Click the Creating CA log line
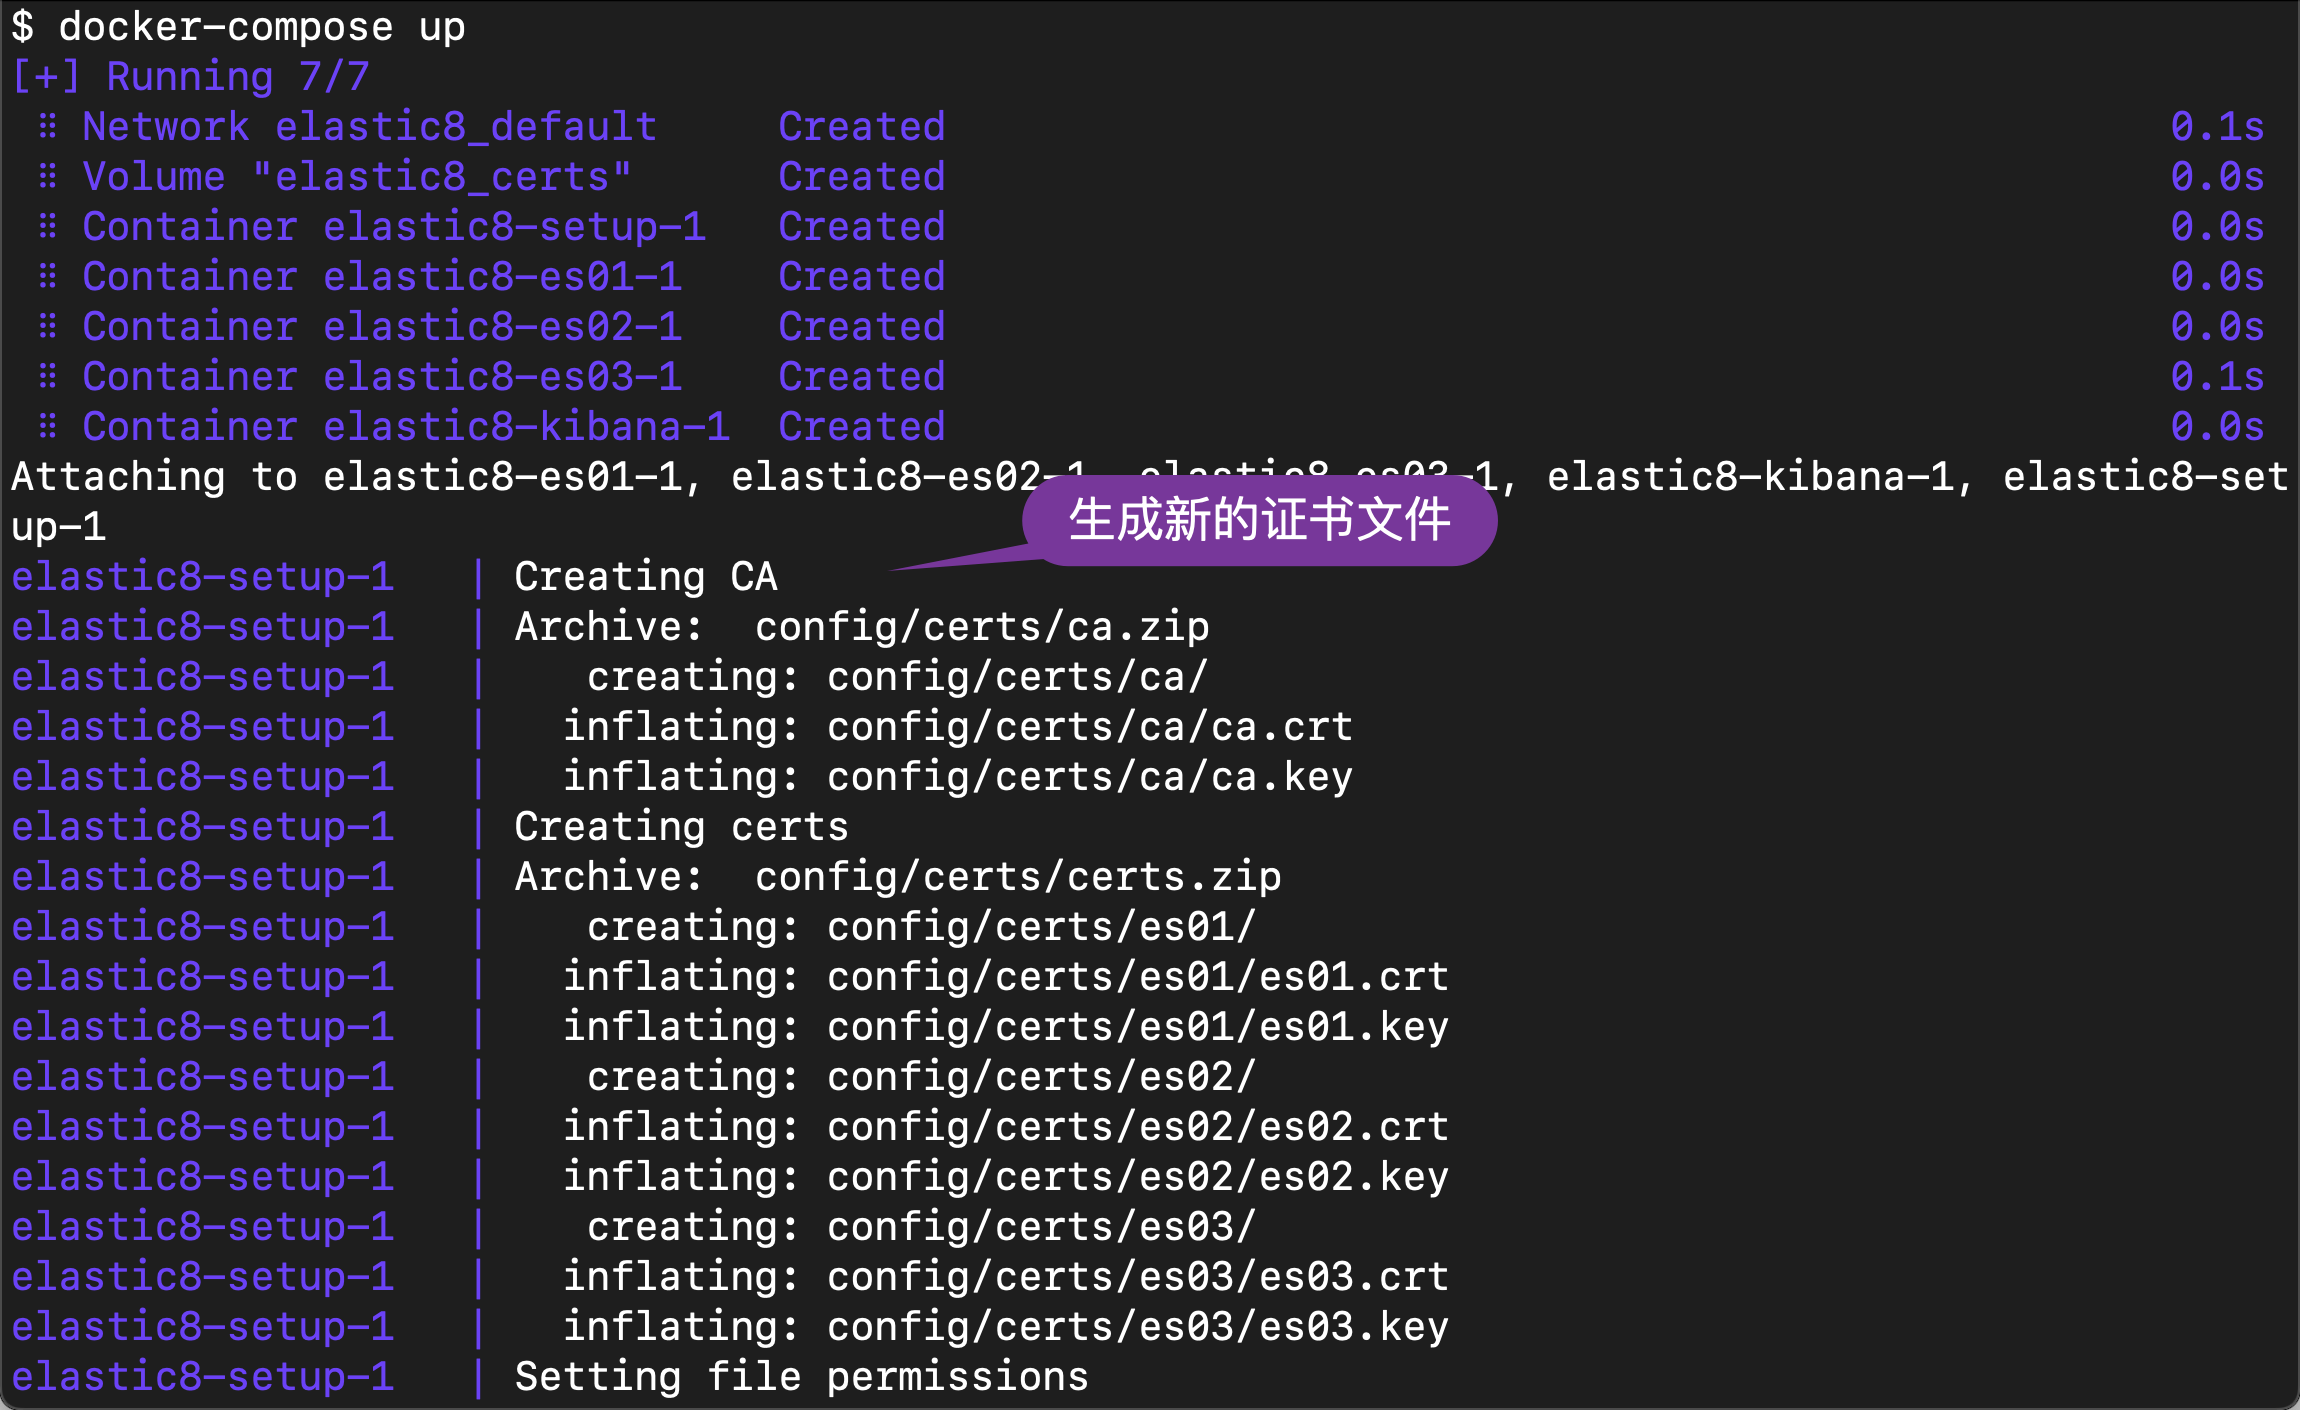The image size is (2300, 1410). click(645, 577)
